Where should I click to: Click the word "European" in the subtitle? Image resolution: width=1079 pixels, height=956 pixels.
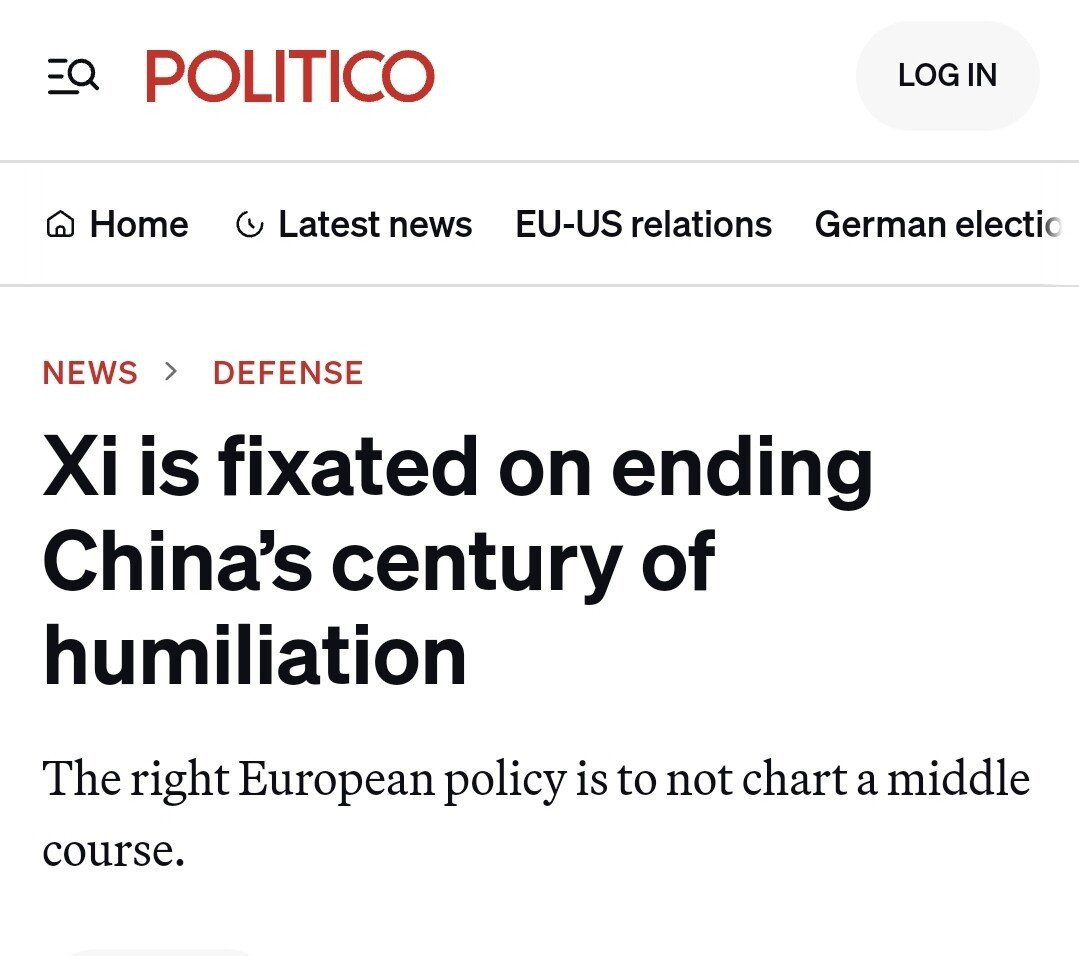click(336, 780)
